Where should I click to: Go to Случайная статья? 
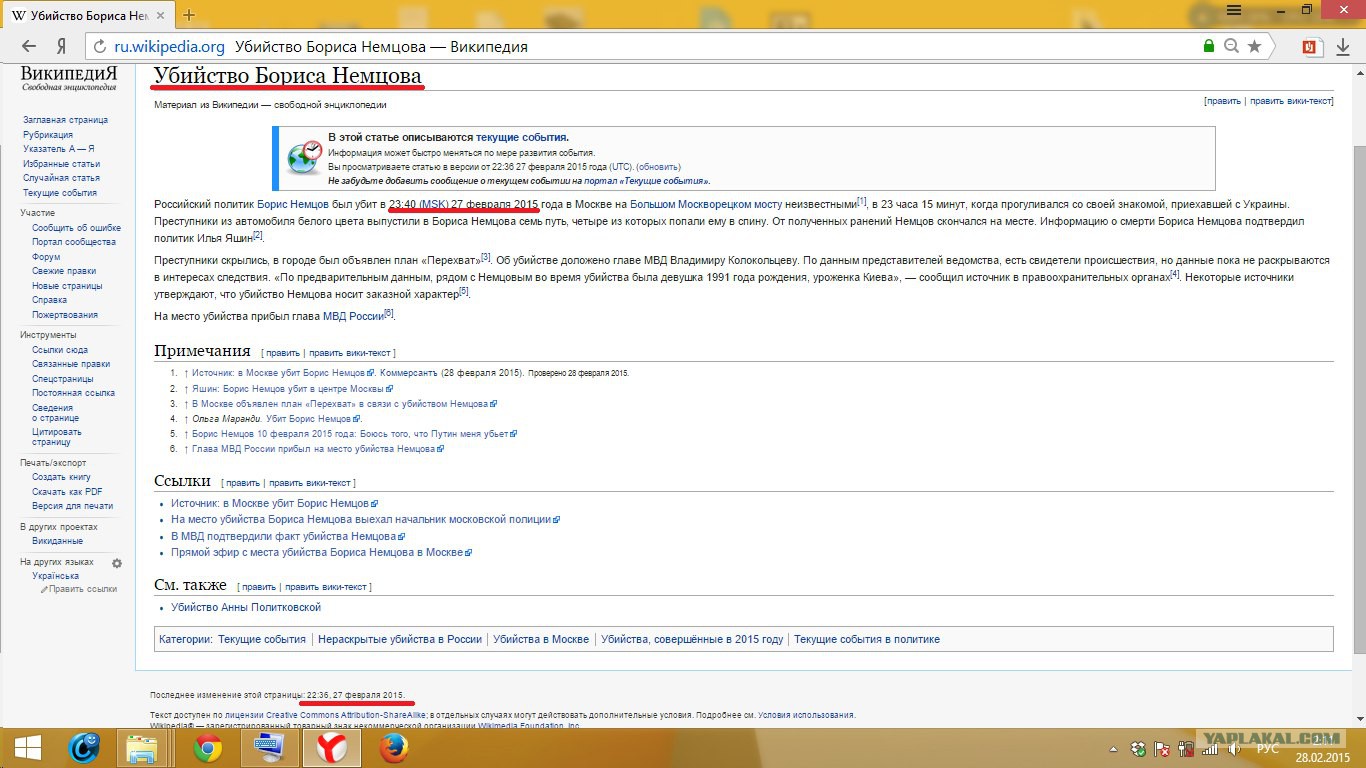(x=61, y=178)
